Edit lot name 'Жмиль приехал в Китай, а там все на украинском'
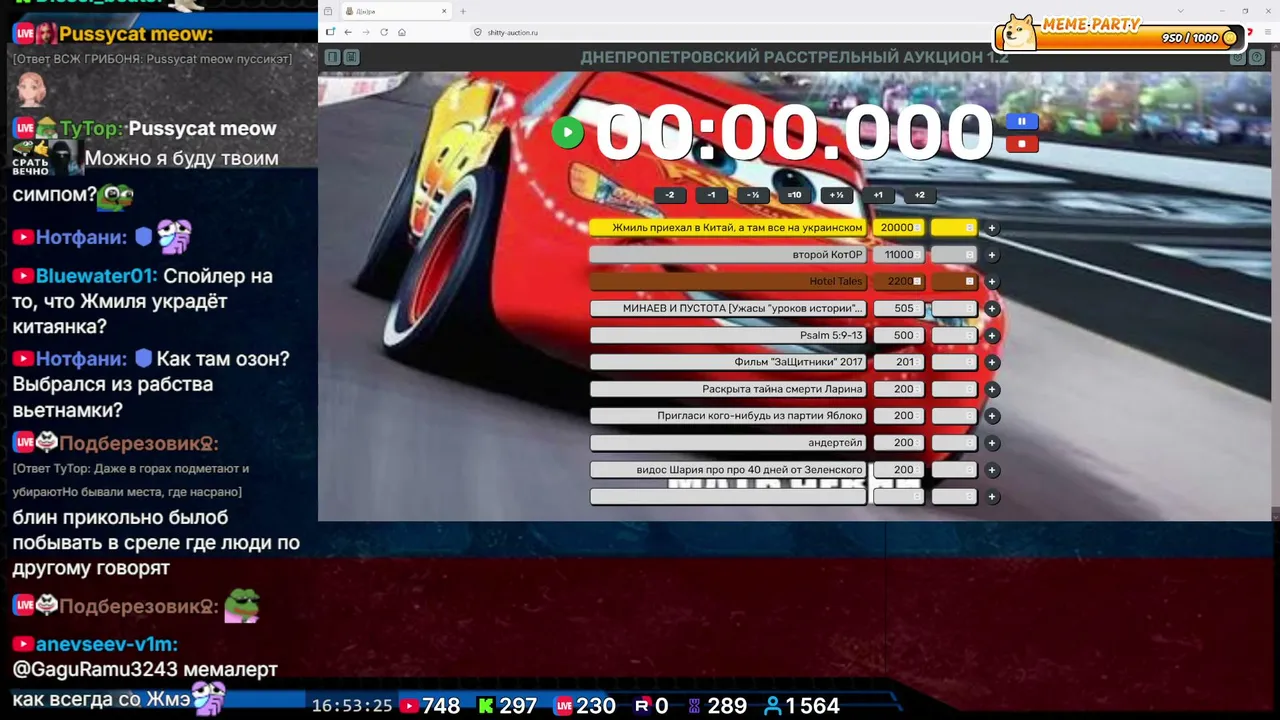This screenshot has width=1280, height=720. tap(728, 228)
